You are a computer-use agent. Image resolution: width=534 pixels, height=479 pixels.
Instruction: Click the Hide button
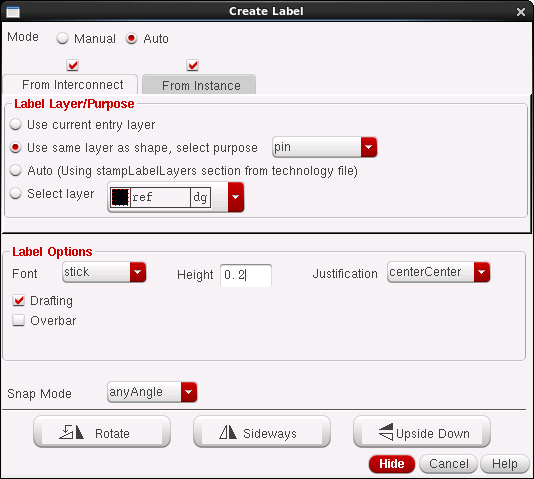coord(392,464)
